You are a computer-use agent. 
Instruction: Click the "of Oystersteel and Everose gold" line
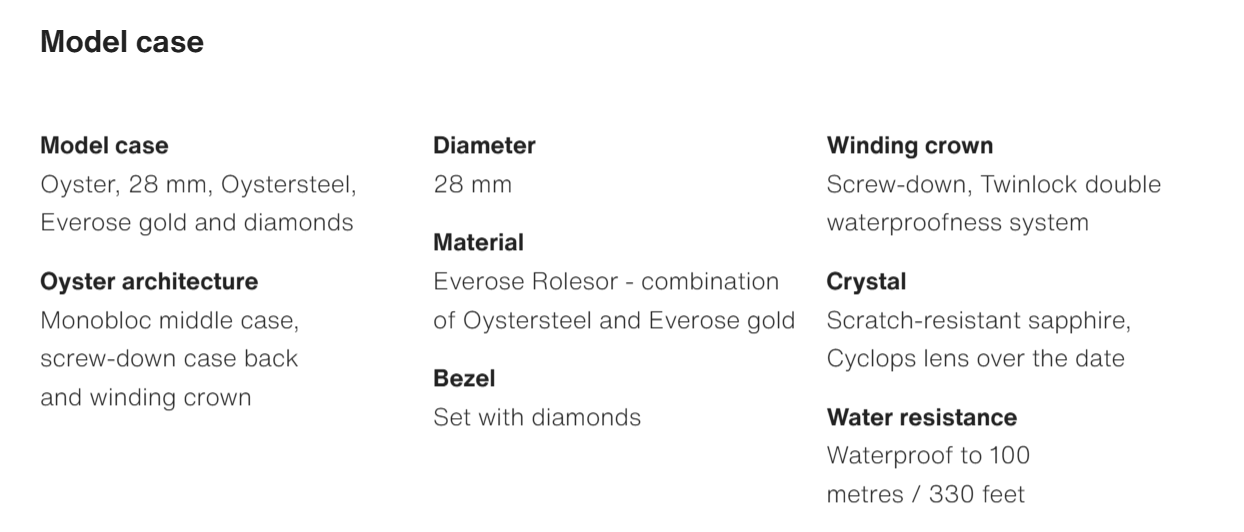pyautogui.click(x=614, y=321)
